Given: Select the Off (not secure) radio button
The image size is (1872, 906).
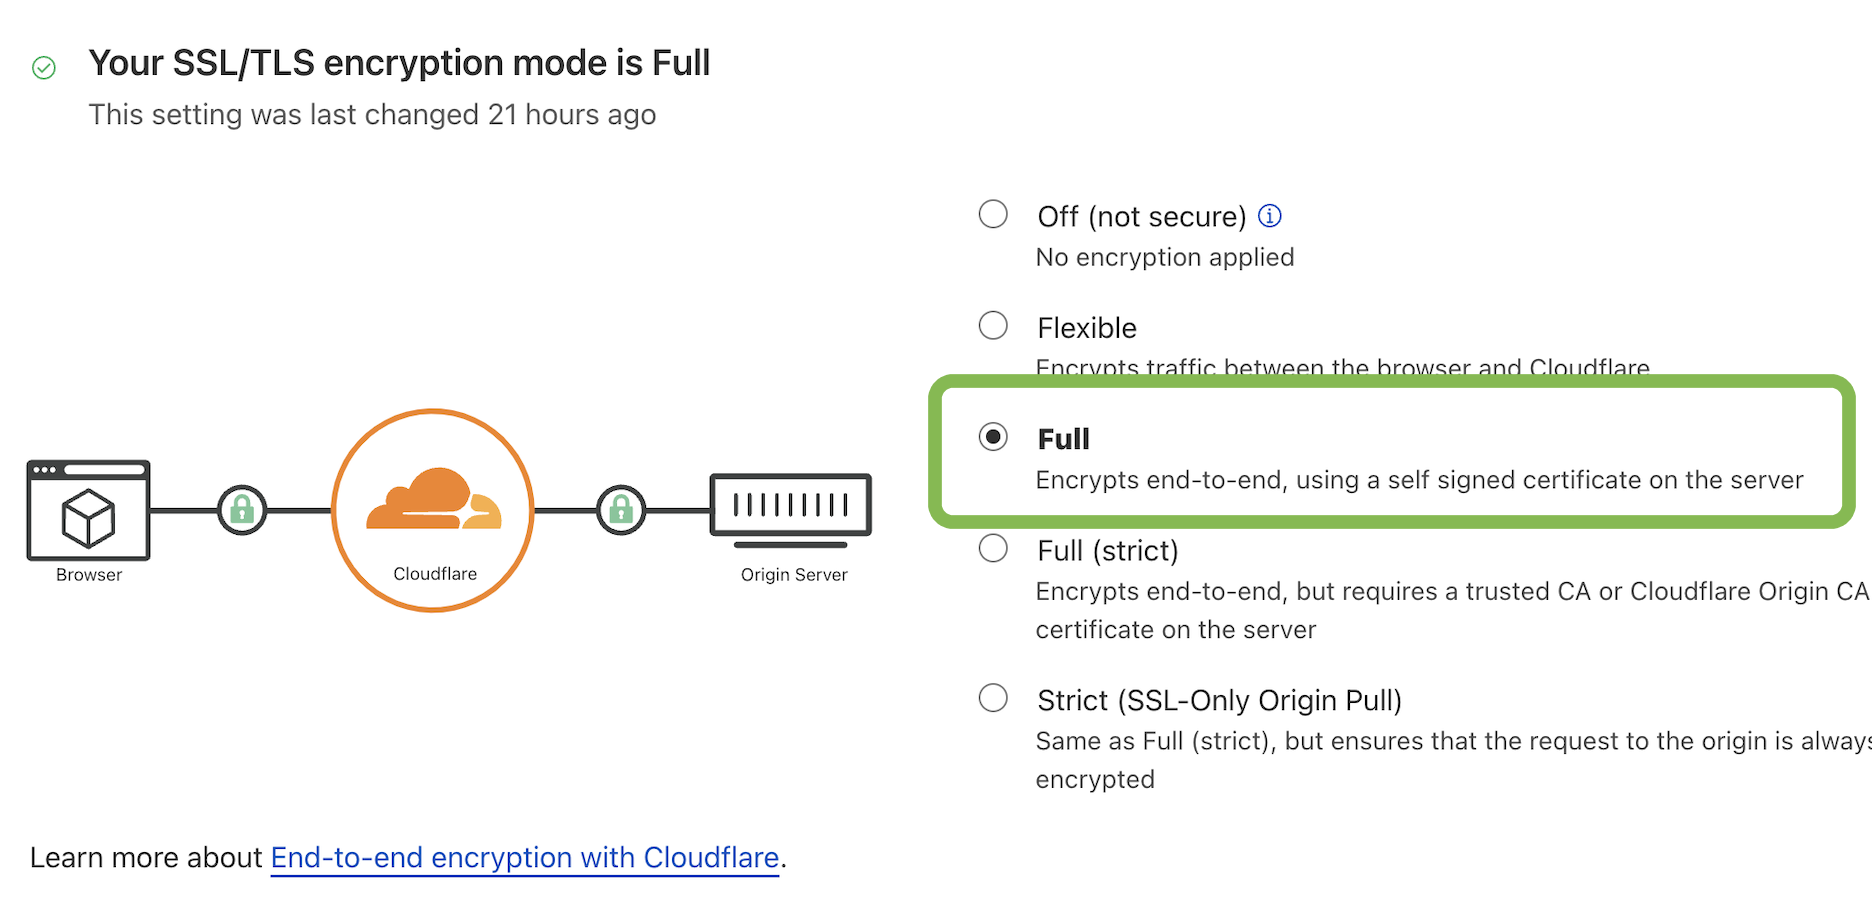Looking at the screenshot, I should pyautogui.click(x=993, y=214).
